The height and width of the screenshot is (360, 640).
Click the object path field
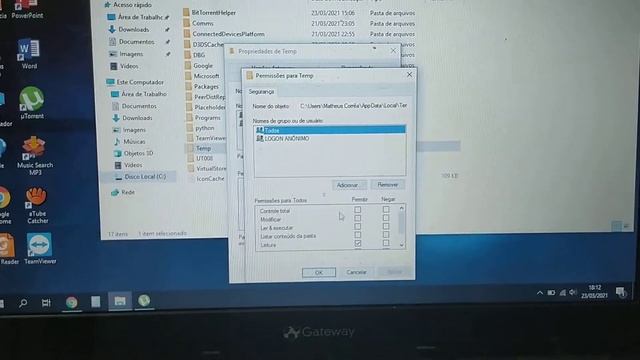(x=353, y=106)
